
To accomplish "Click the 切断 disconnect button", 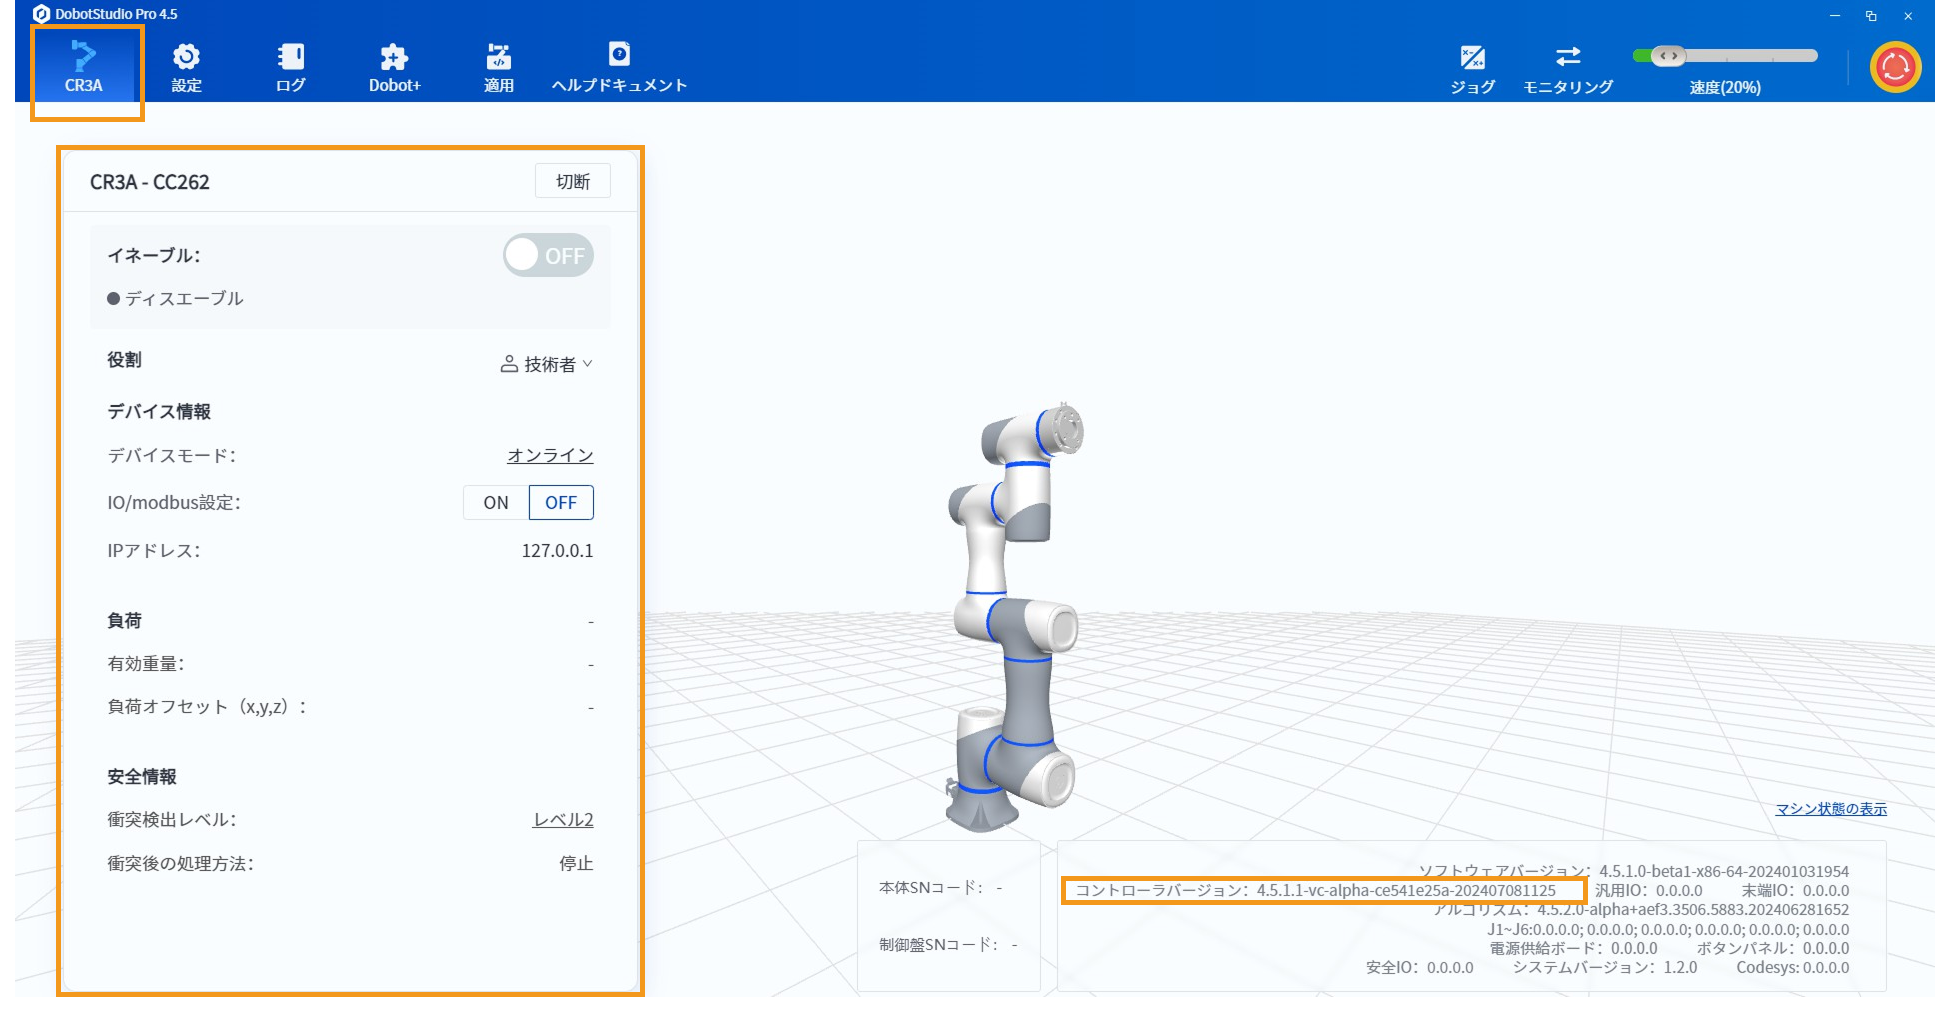I will [573, 182].
